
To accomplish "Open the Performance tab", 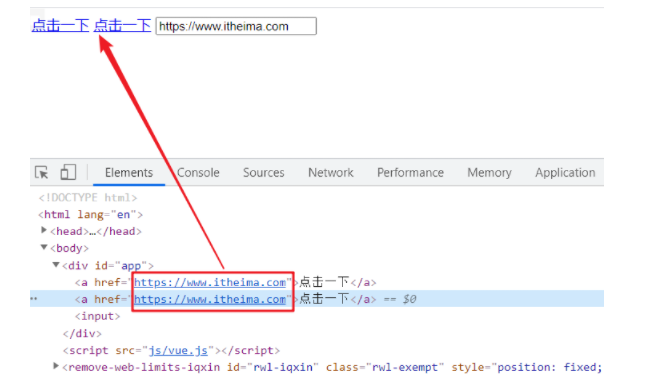I will point(410,173).
